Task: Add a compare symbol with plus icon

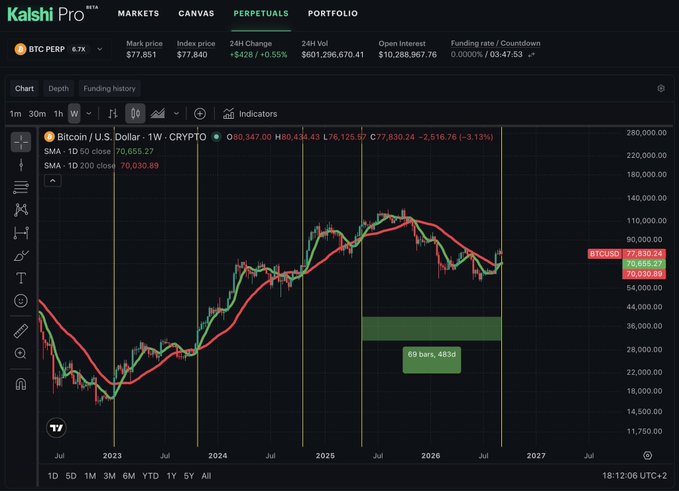Action: click(200, 114)
